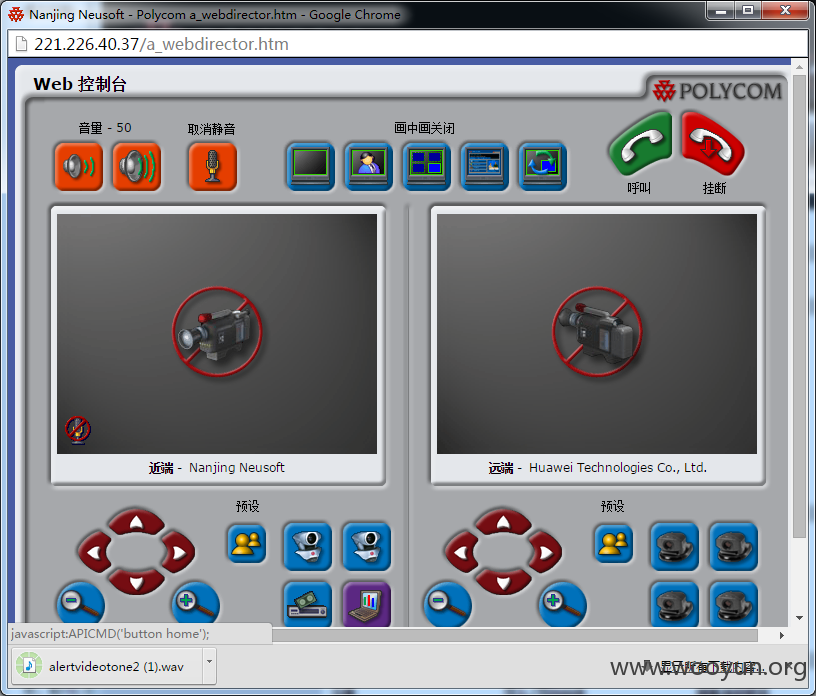The image size is (816, 696).
Task: Click the Web 控制台 heading
Action: pos(80,84)
